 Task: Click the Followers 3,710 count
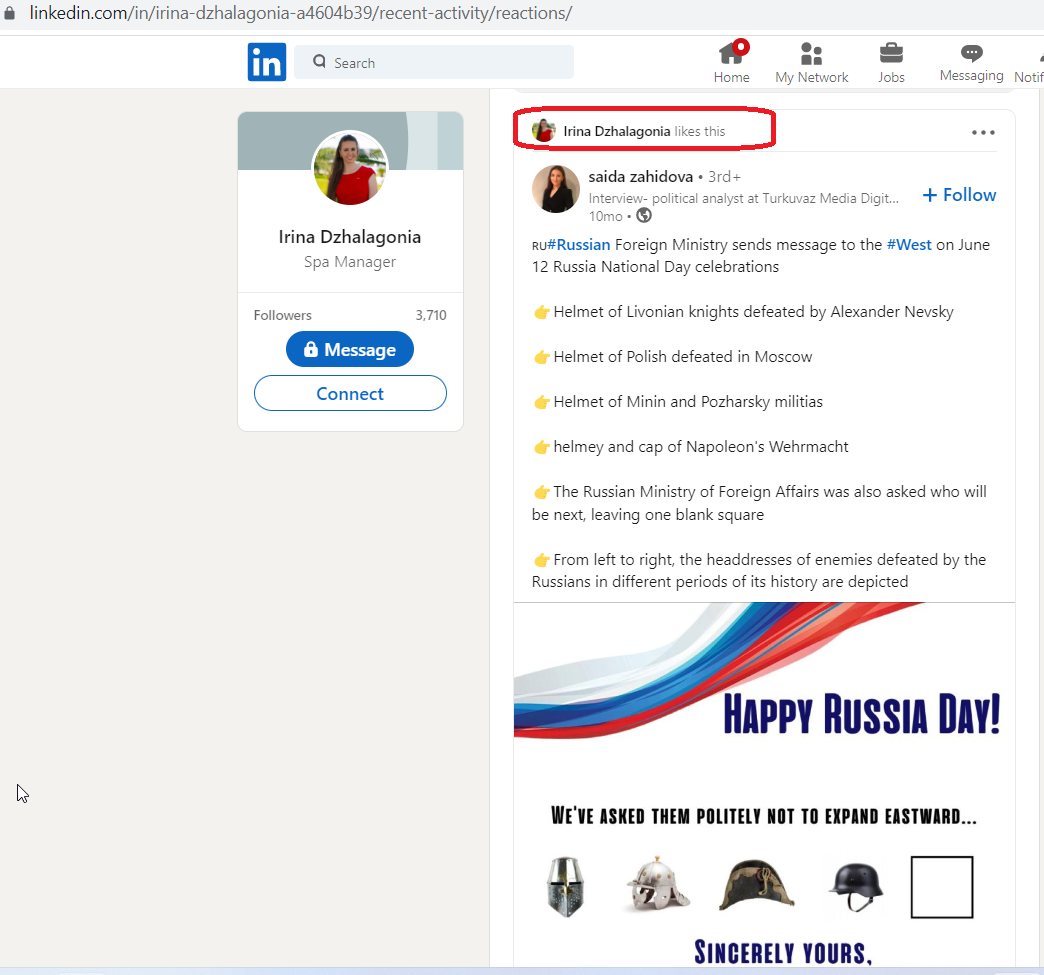[x=431, y=315]
